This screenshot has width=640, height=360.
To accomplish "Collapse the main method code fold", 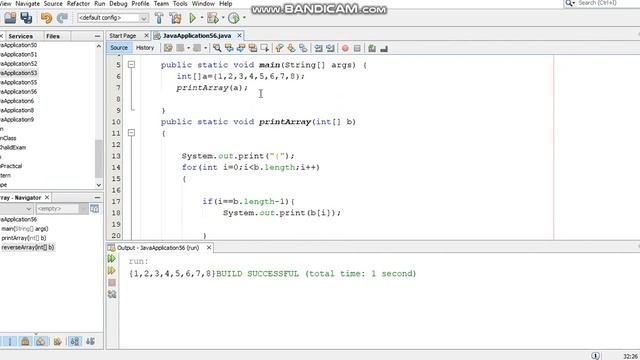I will click(131, 64).
